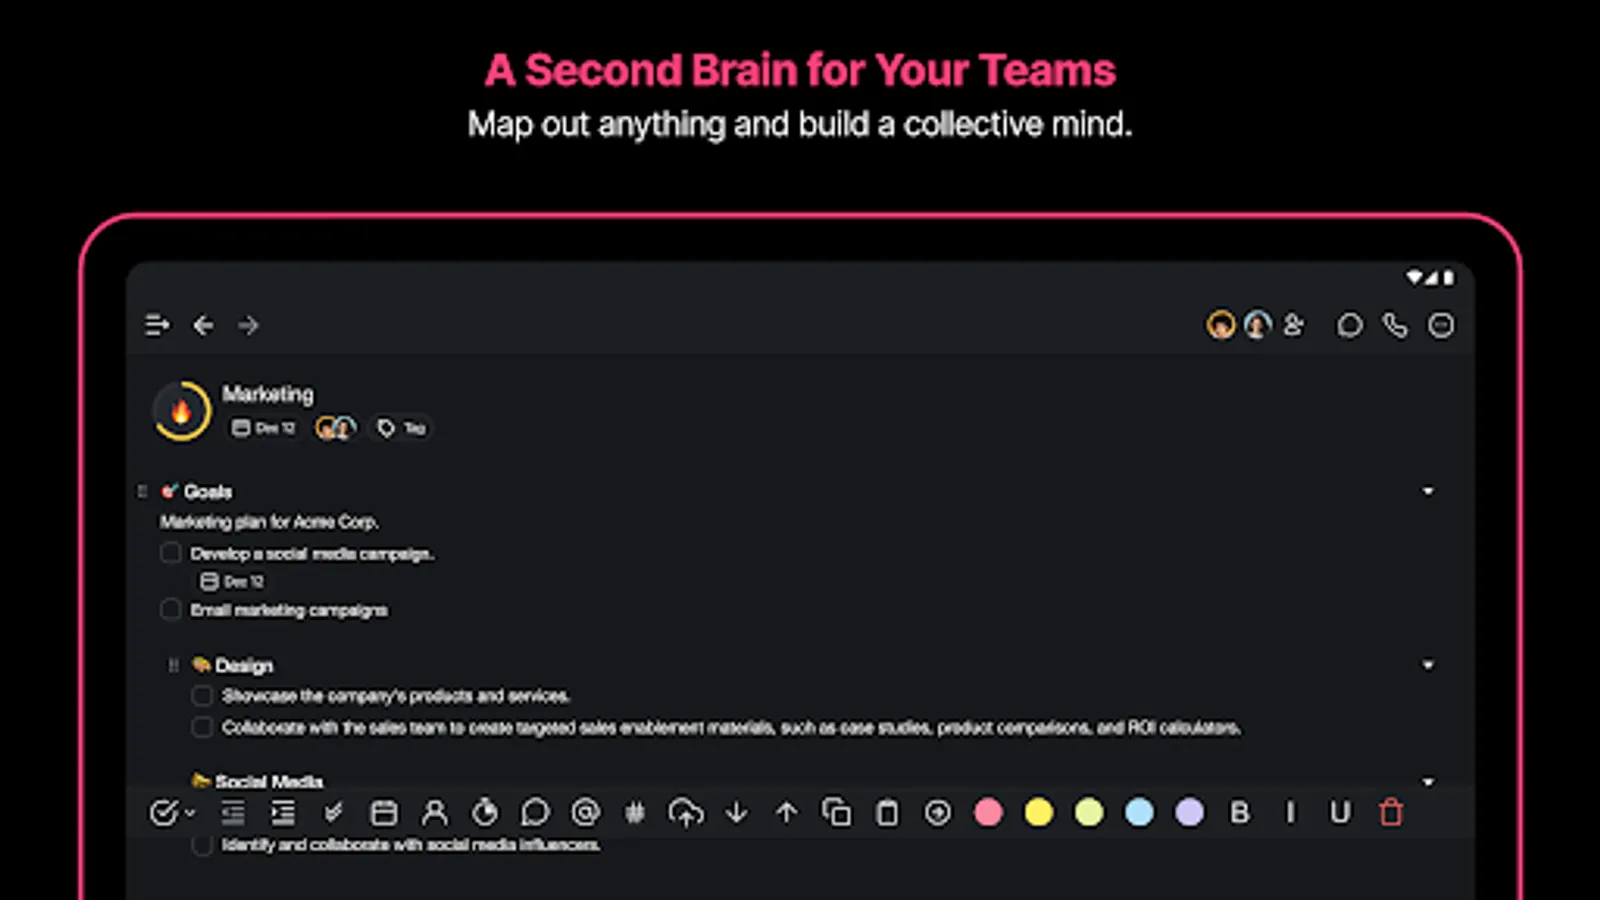
Task: Paste with the clipboard toolbar icon
Action: 887,813
